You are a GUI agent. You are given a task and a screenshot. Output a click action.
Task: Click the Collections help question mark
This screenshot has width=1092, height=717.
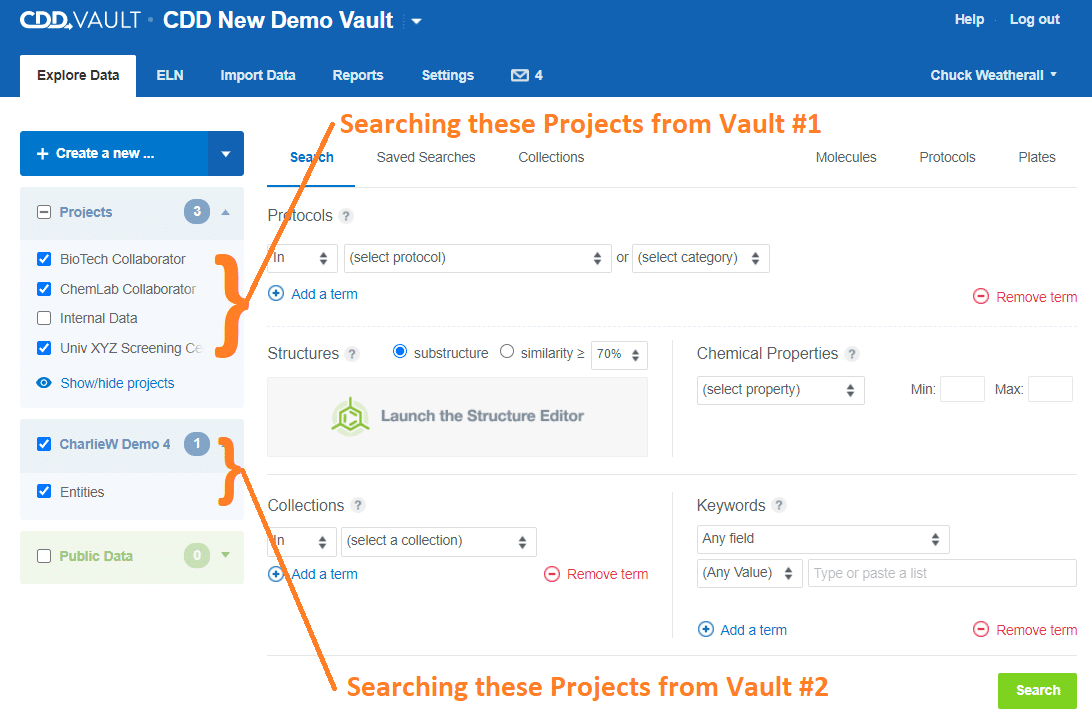(x=358, y=505)
